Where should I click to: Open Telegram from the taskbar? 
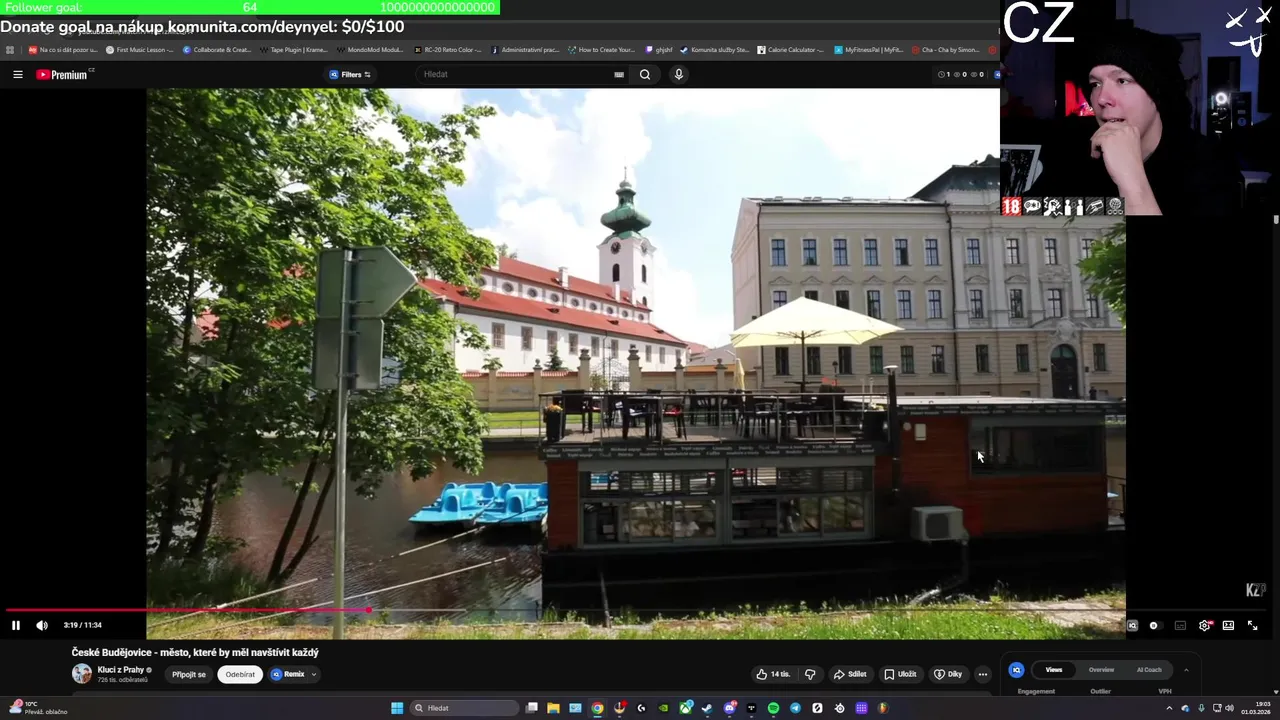click(x=795, y=708)
